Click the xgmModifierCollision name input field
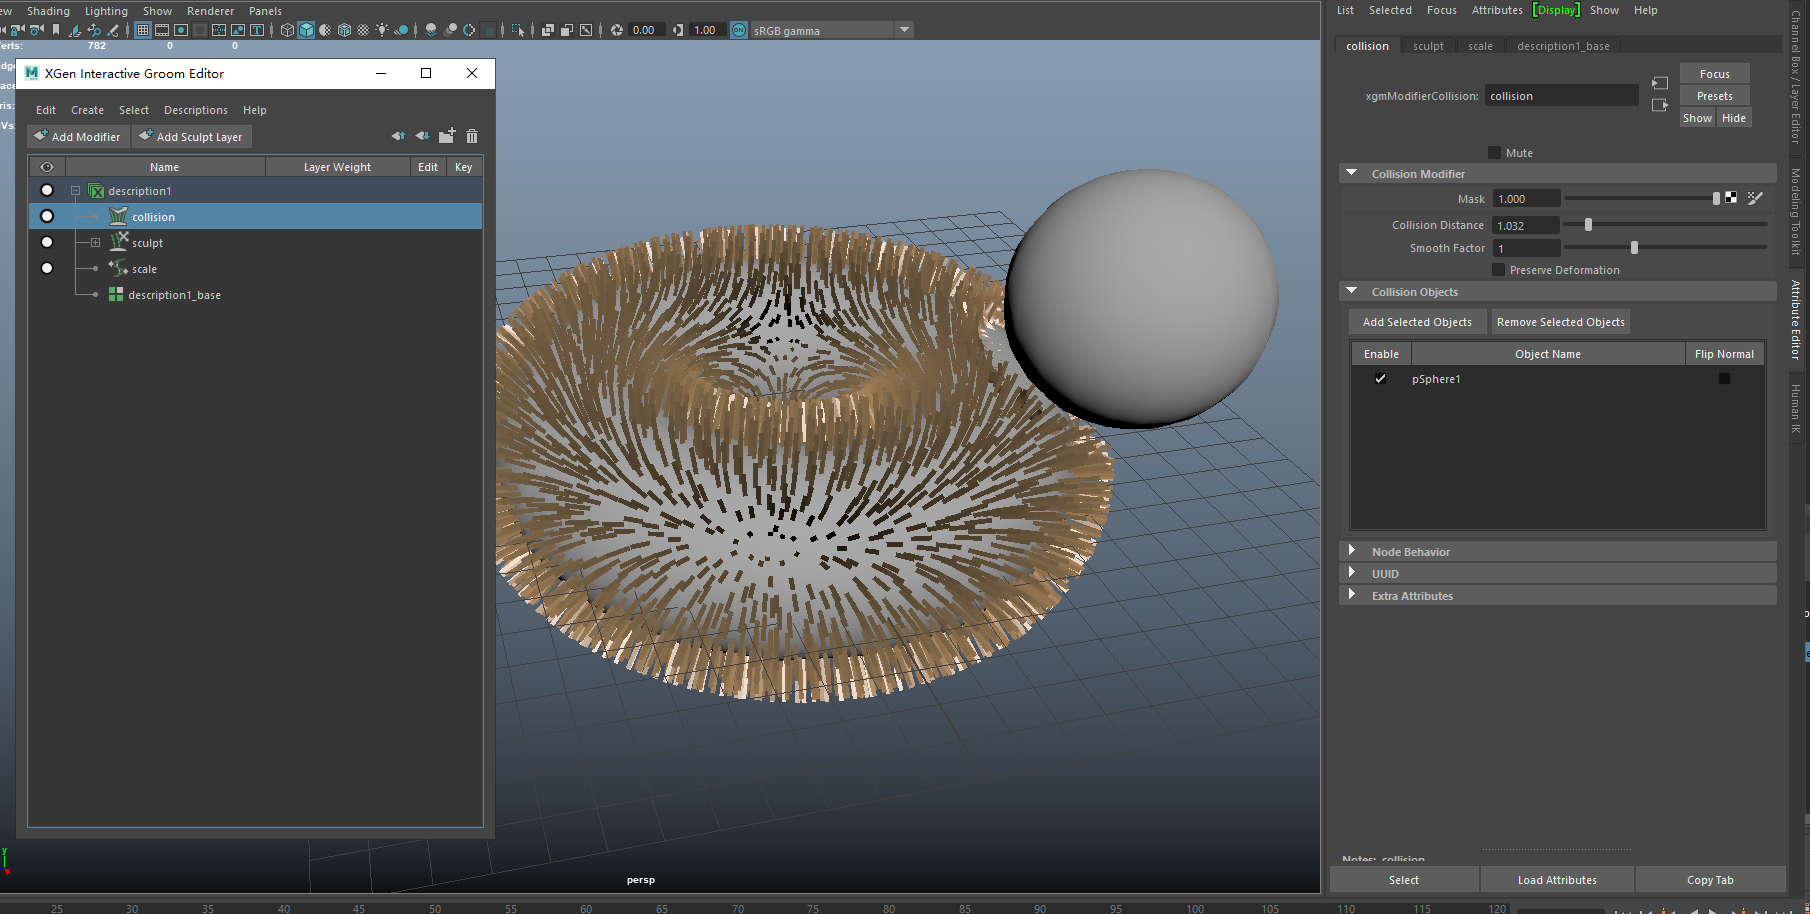 1561,95
